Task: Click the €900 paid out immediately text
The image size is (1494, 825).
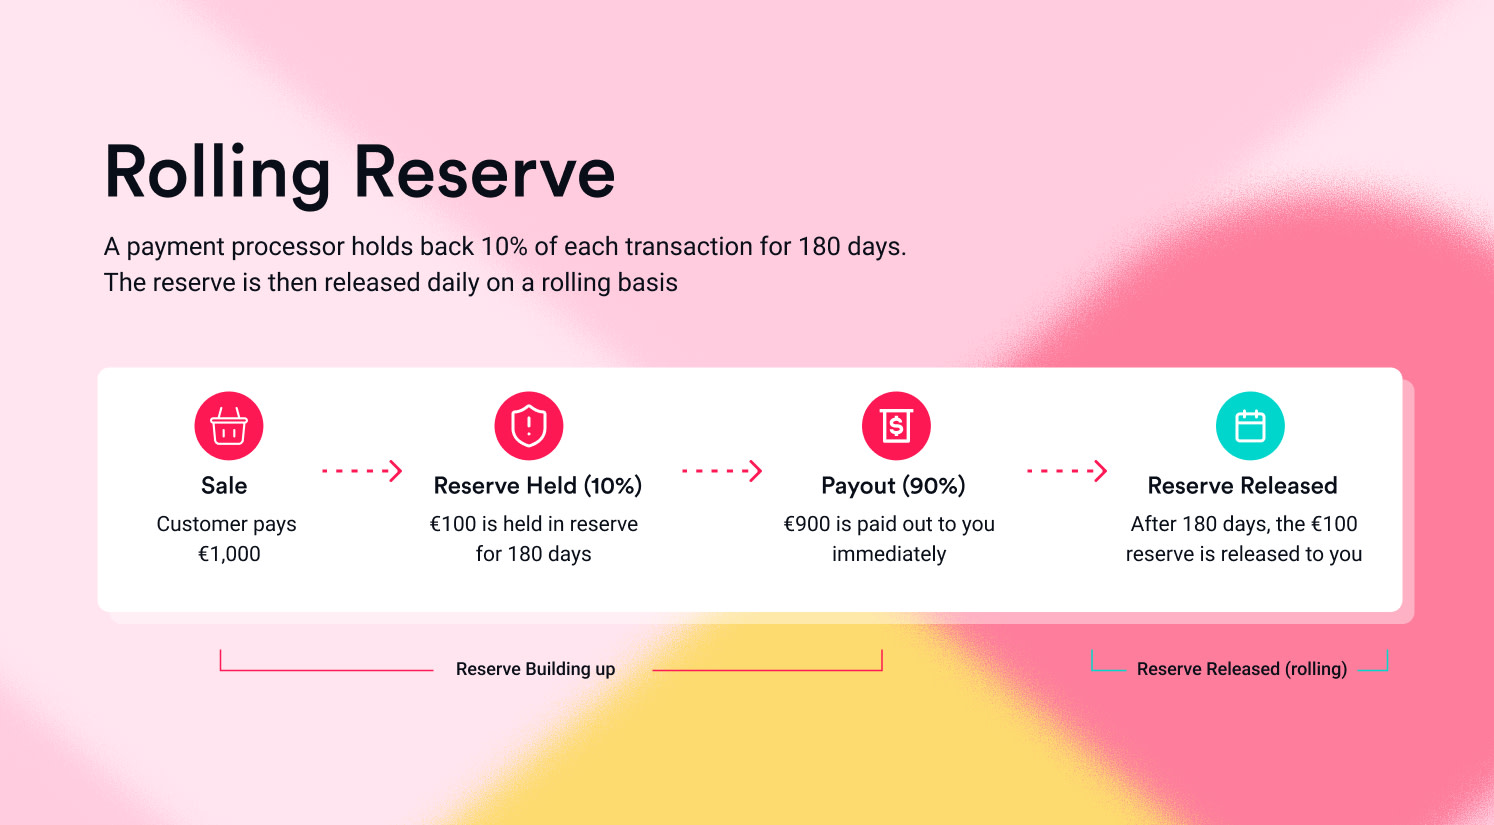Action: coord(889,539)
